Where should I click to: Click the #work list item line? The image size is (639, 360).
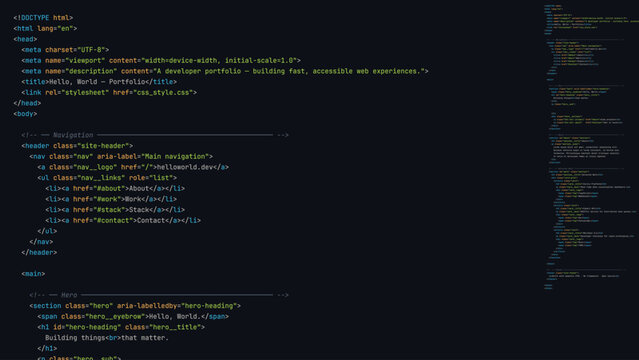pos(111,199)
